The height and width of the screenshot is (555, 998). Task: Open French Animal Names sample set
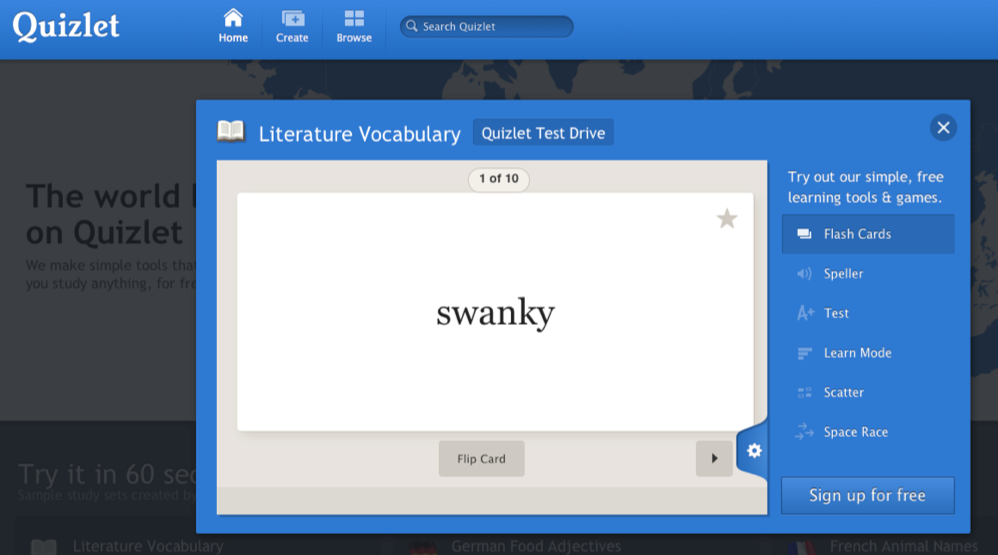pos(904,546)
